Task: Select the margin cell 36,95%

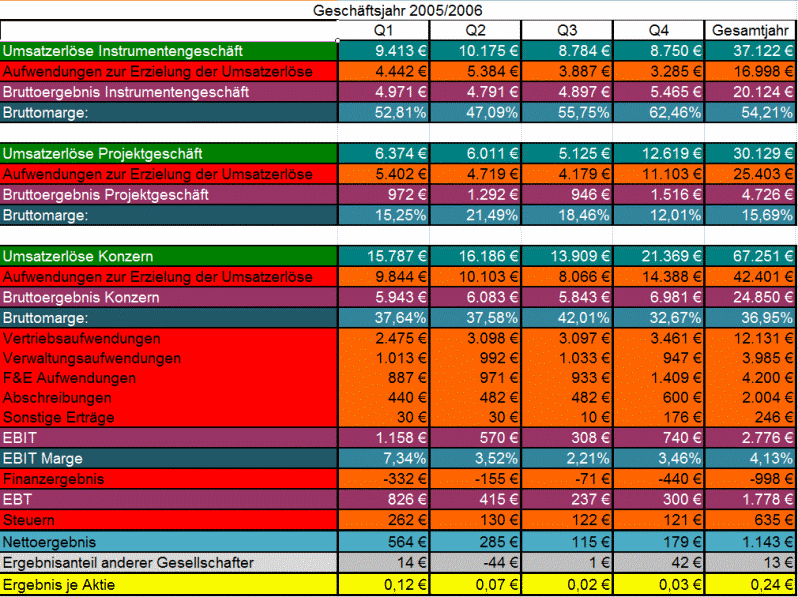Action: [751, 318]
